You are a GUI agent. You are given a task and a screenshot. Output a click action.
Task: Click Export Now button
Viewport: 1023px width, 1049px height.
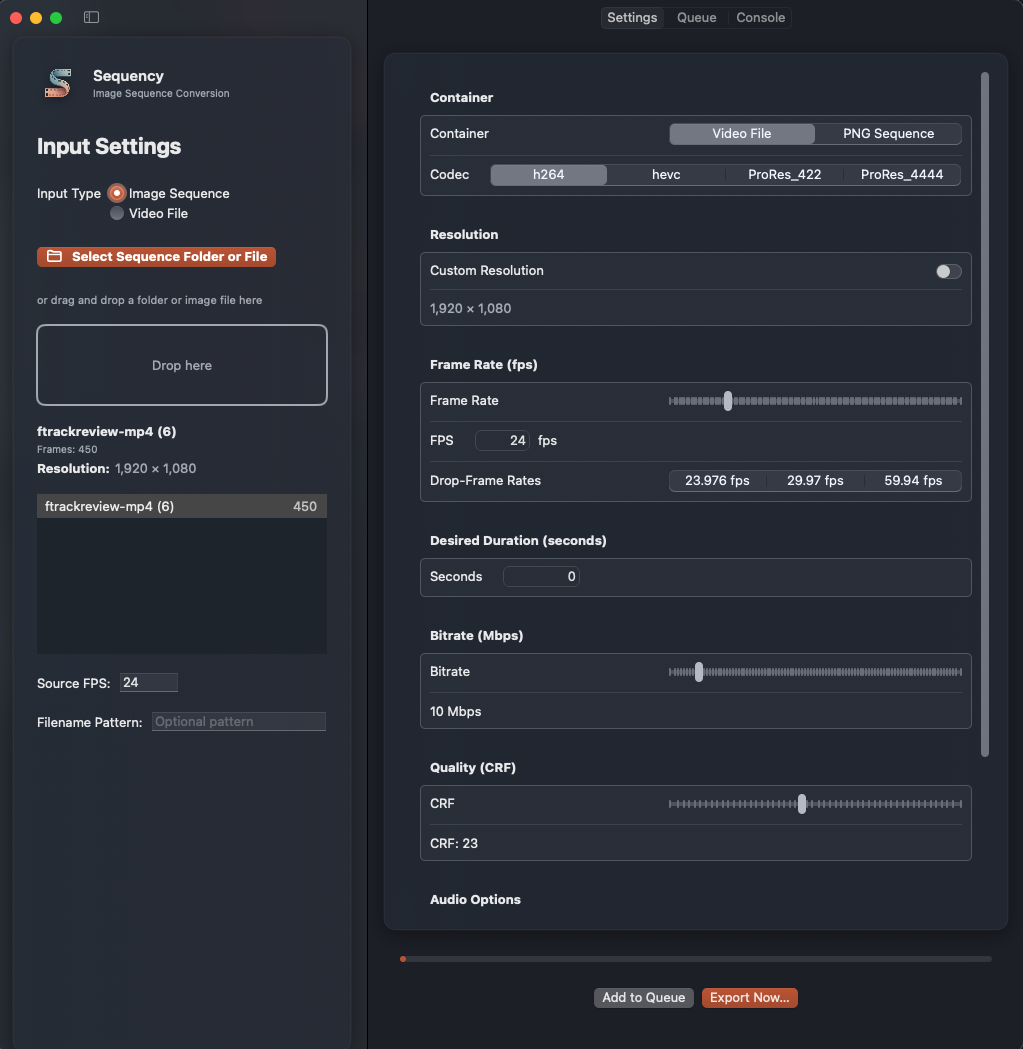[749, 997]
